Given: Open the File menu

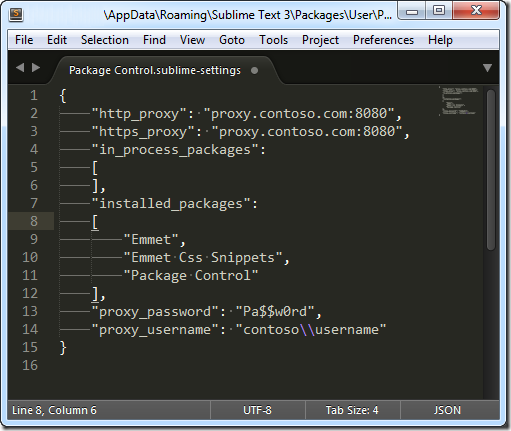Looking at the screenshot, I should tap(24, 40).
